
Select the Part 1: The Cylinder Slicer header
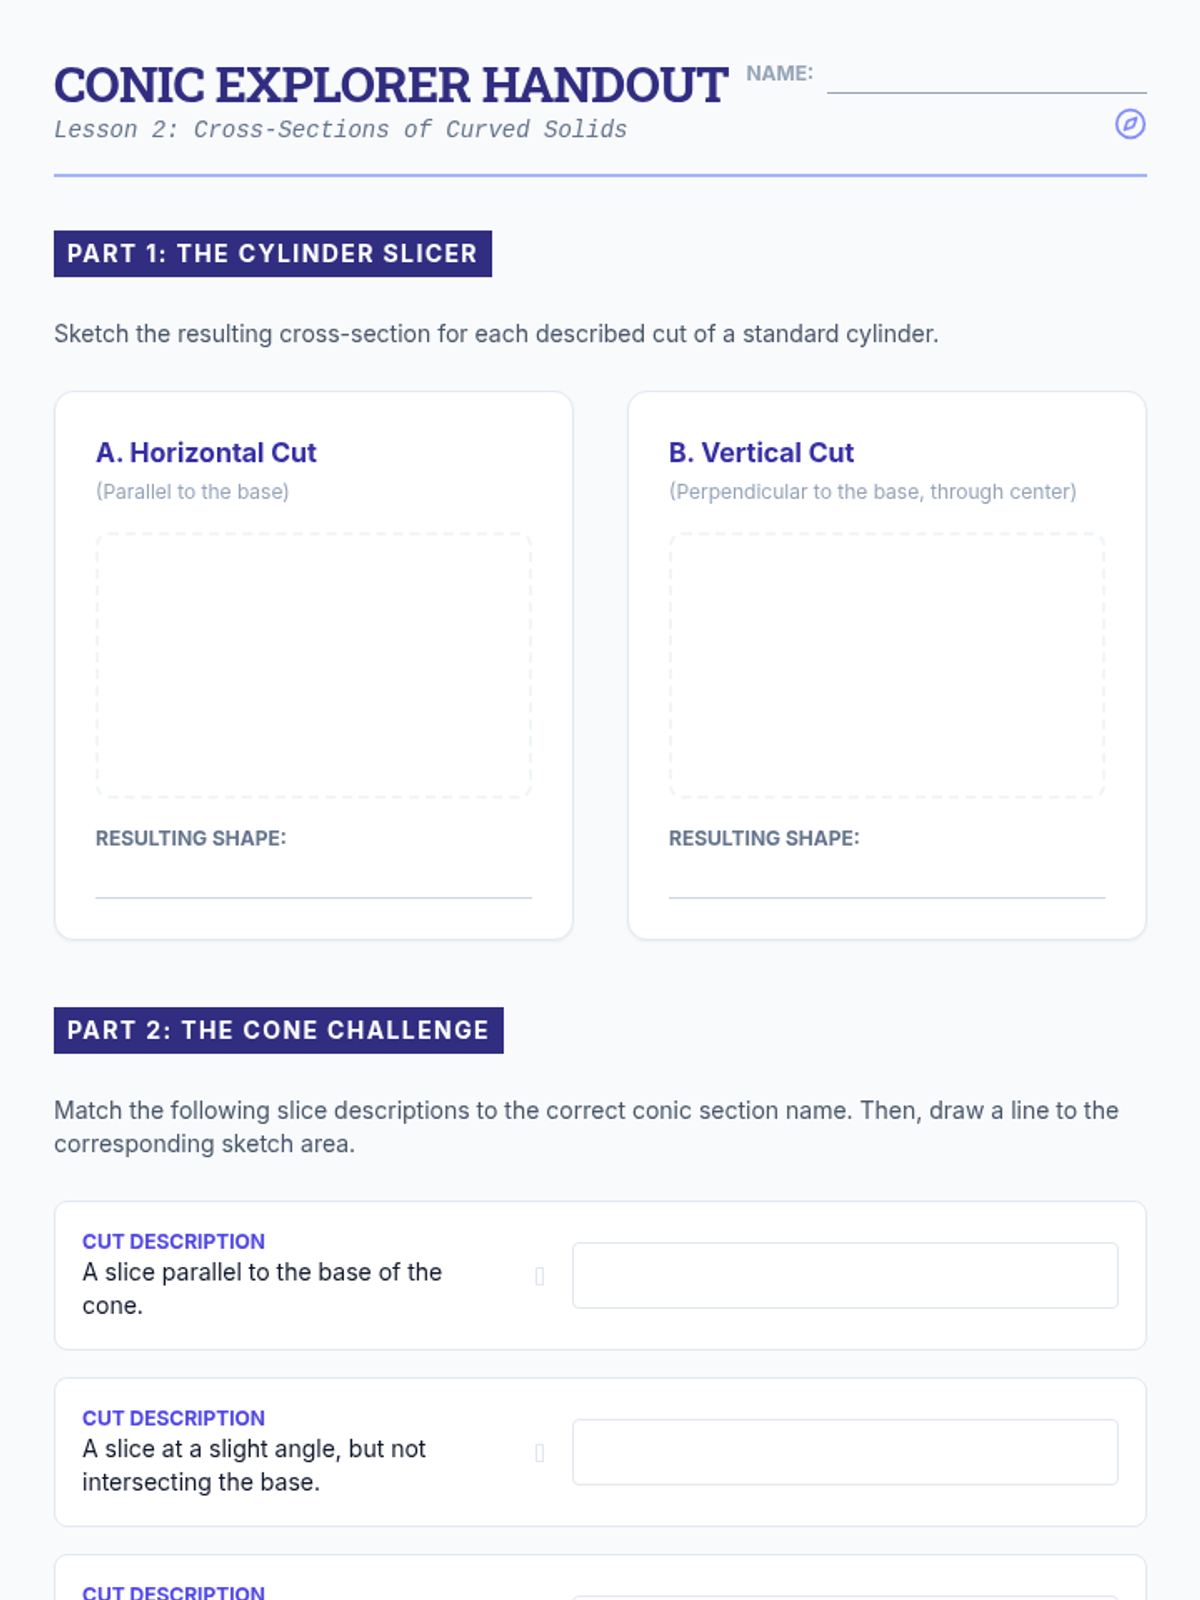(x=272, y=254)
